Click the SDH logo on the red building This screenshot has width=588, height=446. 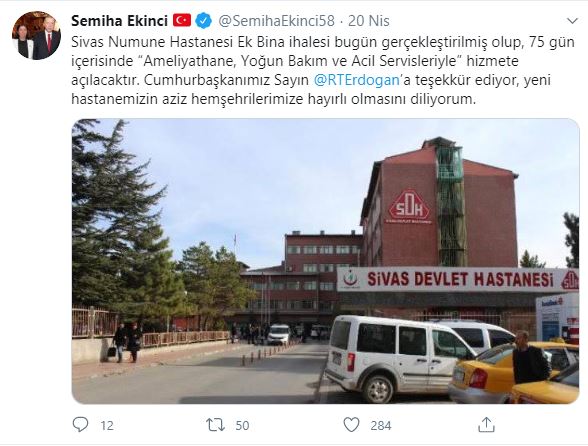coord(409,206)
